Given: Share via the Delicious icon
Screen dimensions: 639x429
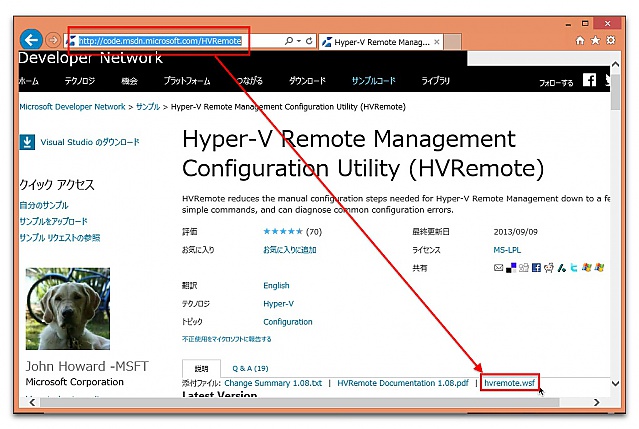Looking at the screenshot, I should click(x=511, y=268).
